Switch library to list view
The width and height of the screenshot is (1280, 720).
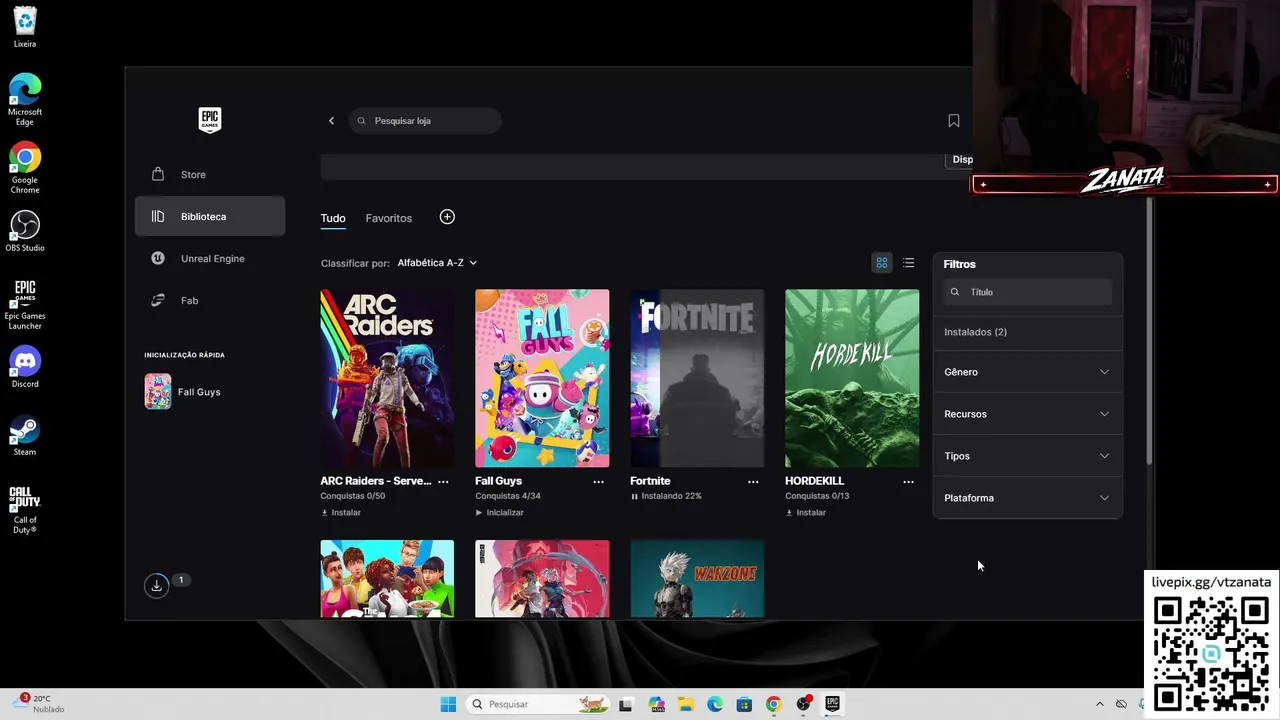click(908, 263)
